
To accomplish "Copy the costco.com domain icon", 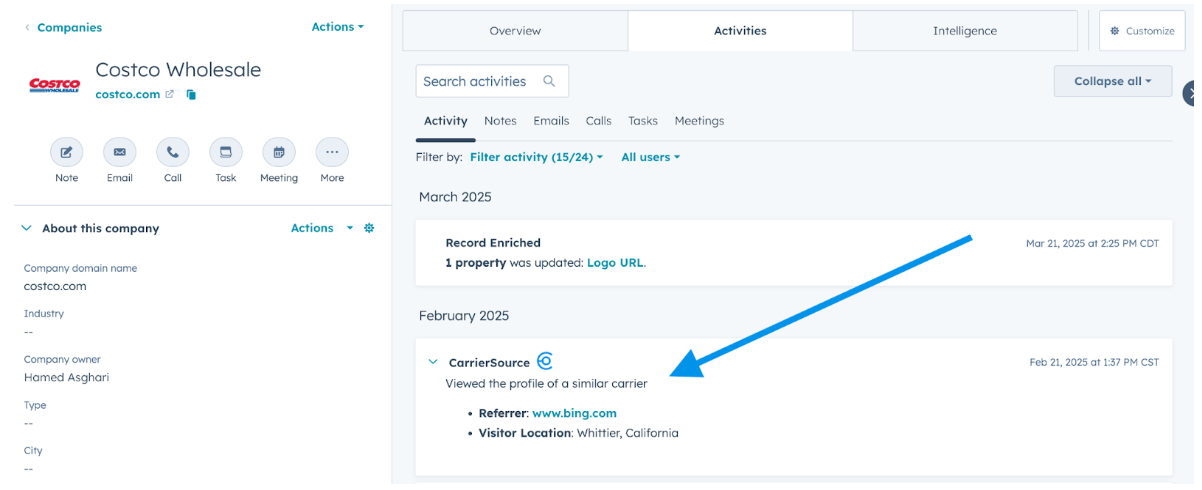I will coord(191,94).
